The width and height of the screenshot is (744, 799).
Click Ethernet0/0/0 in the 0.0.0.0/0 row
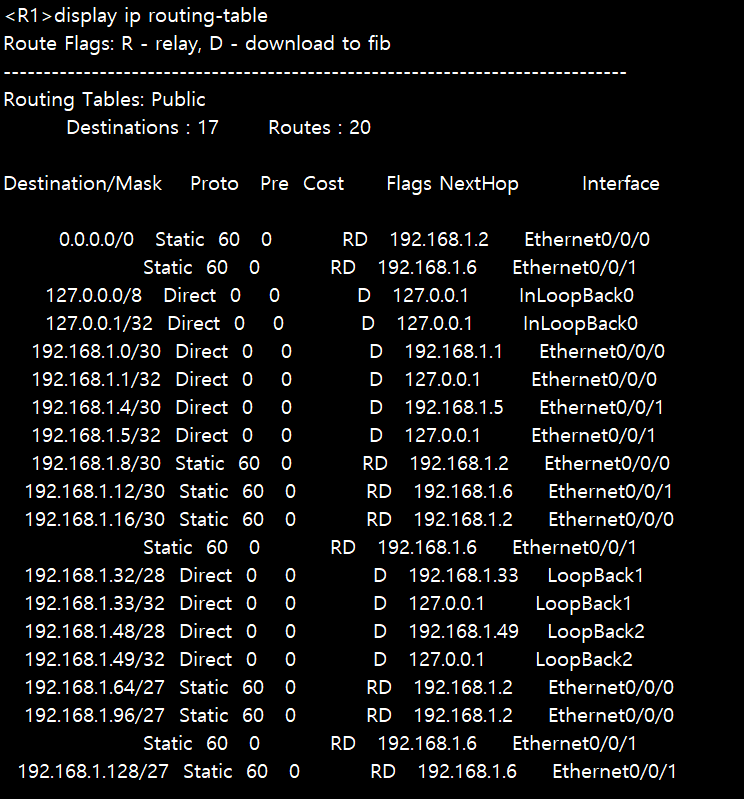tap(587, 239)
